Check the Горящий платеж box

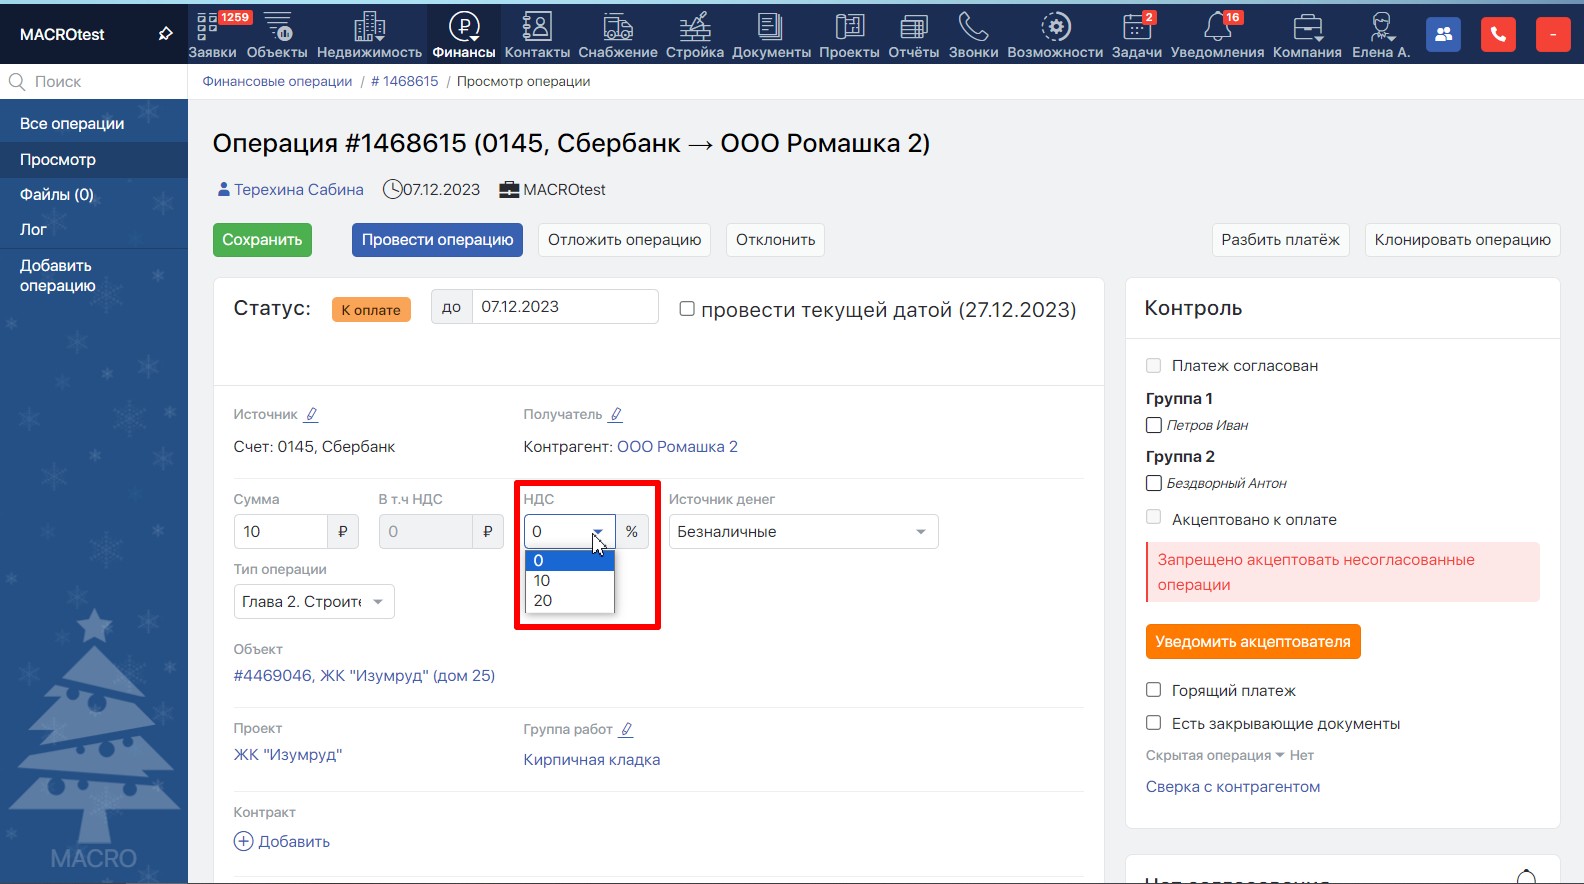(1153, 690)
